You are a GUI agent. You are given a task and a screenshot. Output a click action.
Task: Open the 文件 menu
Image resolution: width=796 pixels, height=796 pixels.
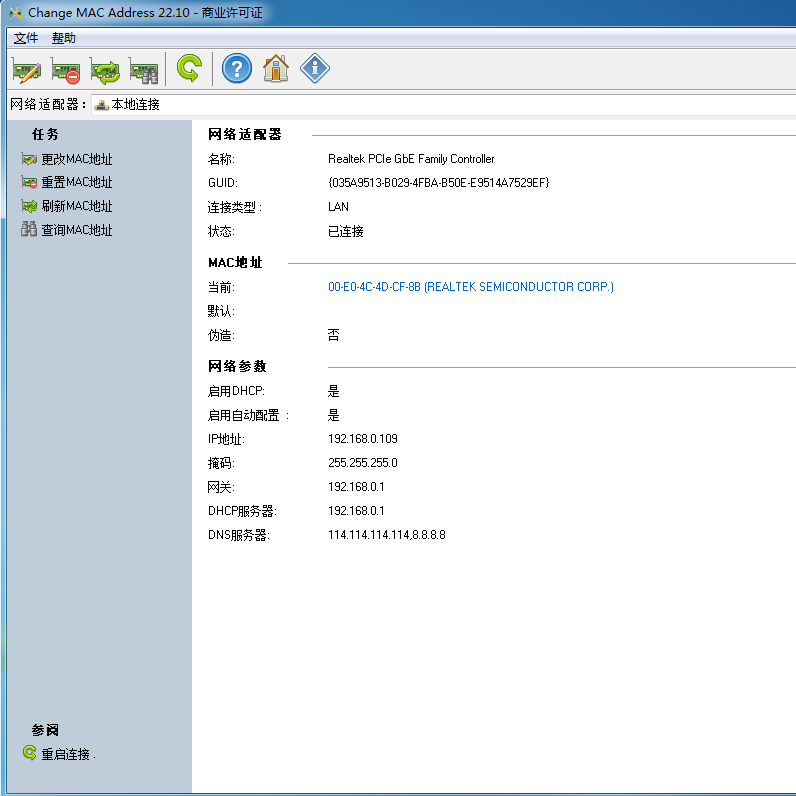(25, 38)
